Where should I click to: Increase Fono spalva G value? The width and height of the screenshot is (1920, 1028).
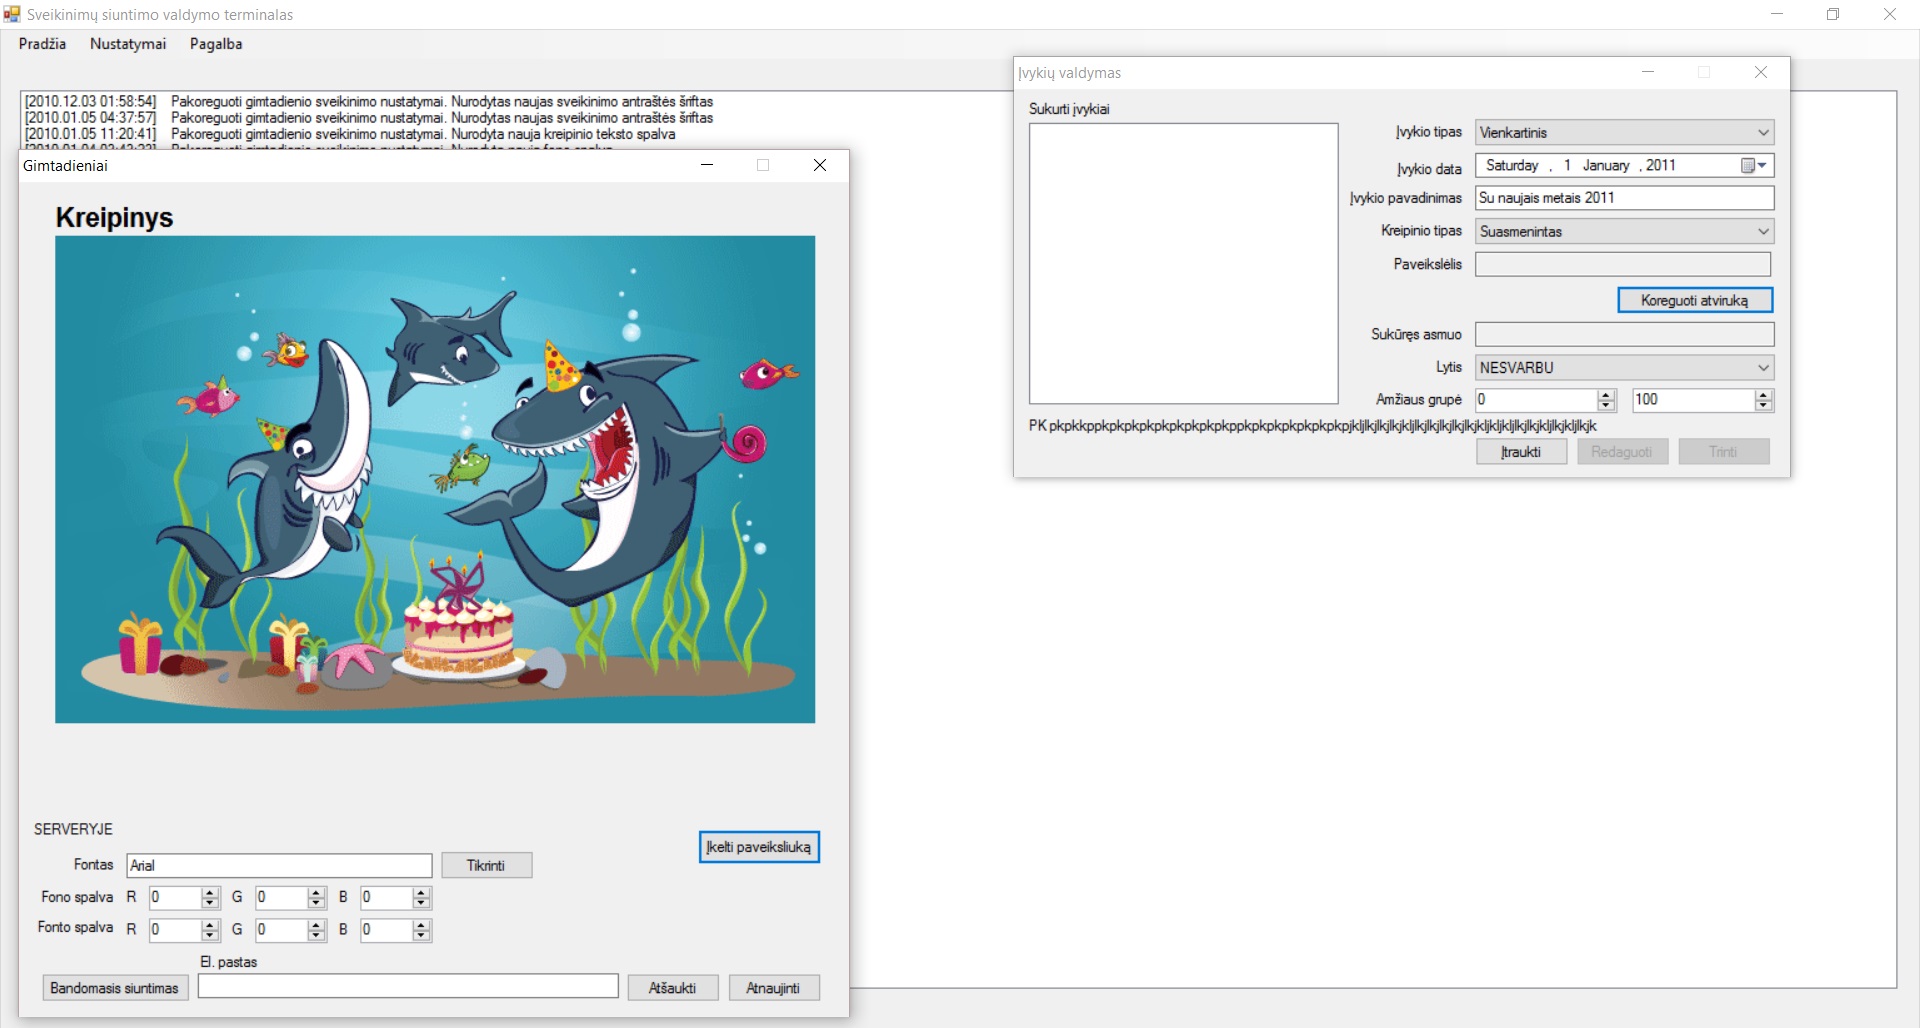pyautogui.click(x=316, y=893)
